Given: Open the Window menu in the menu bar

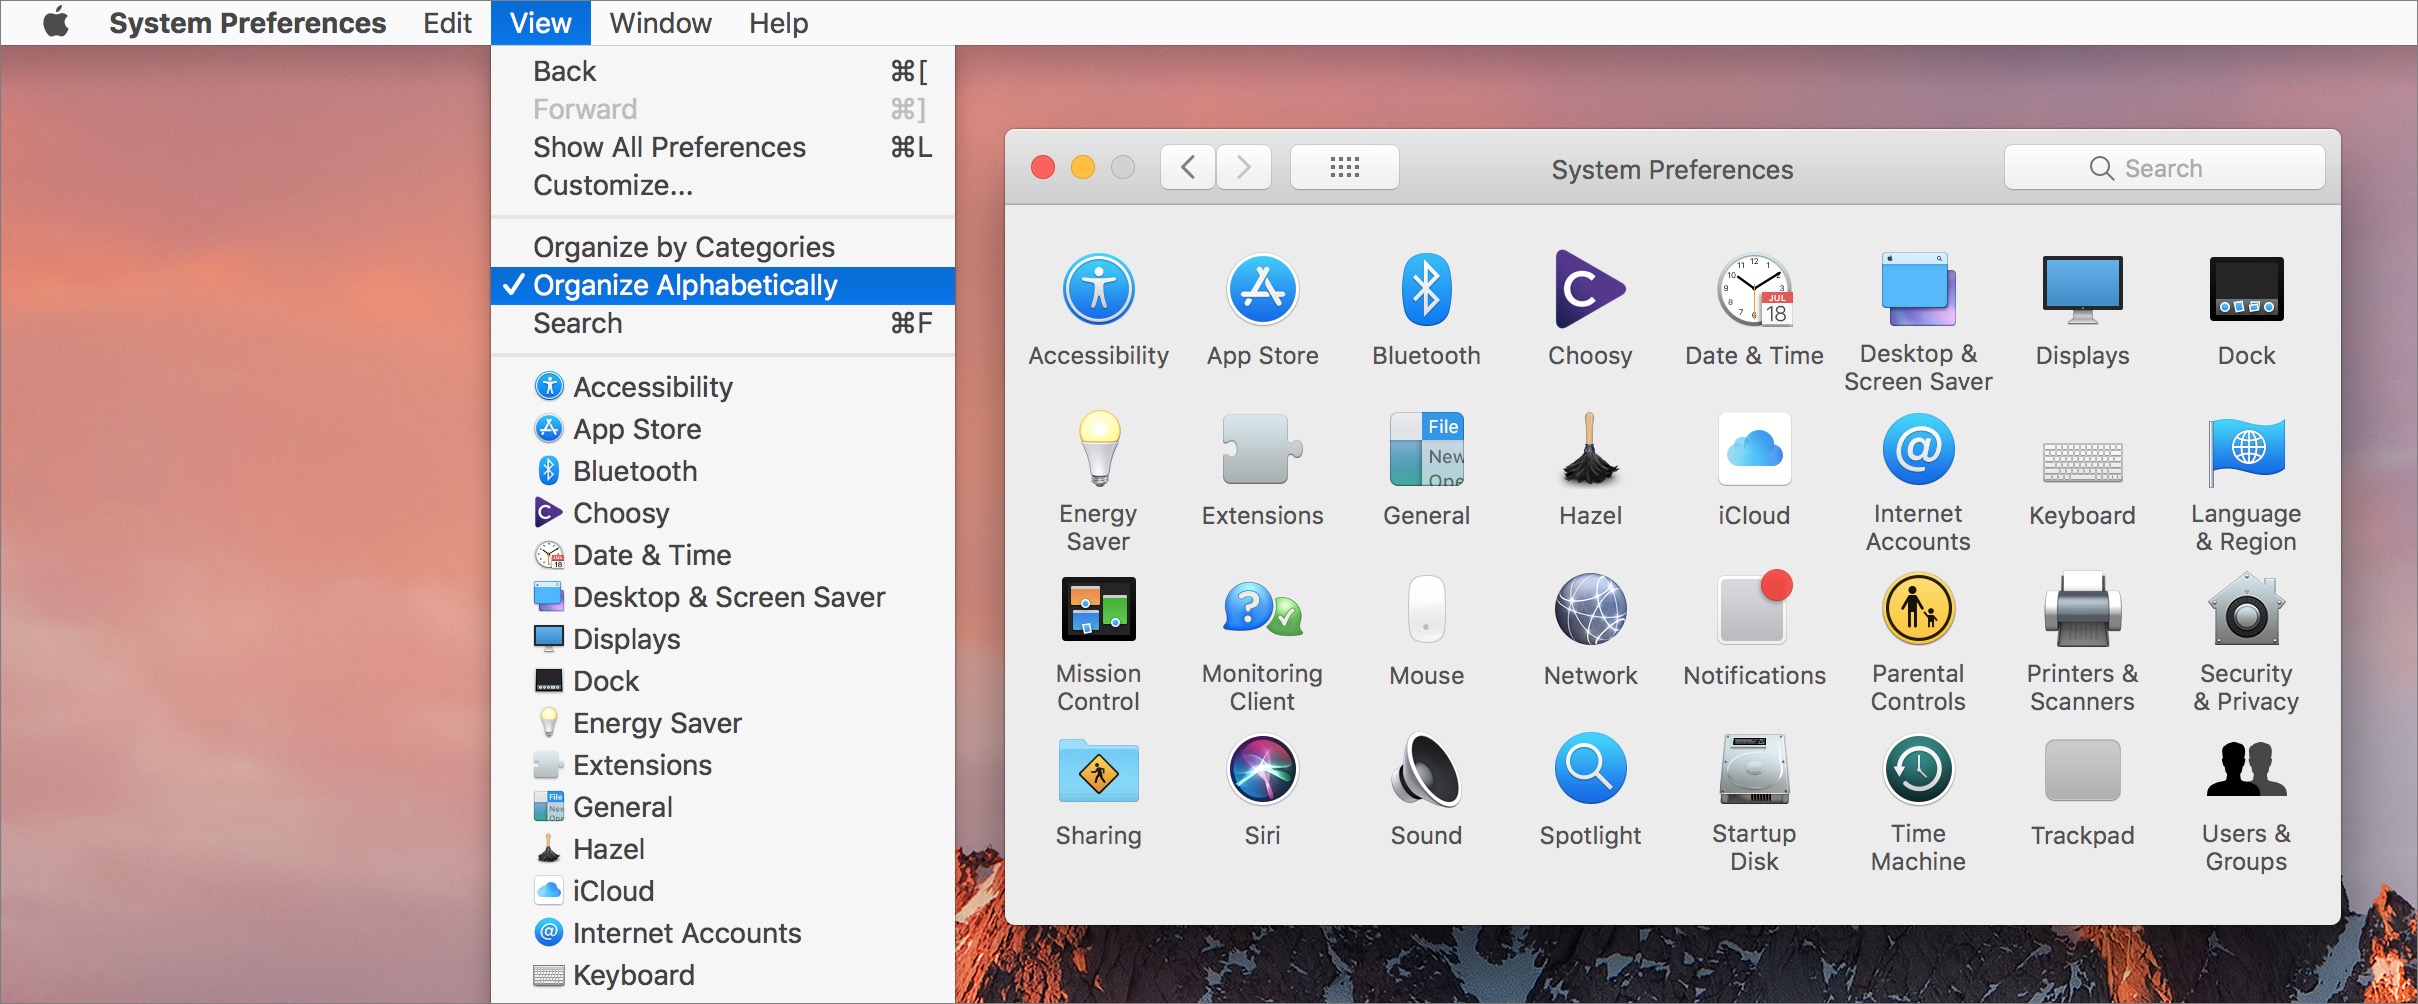Looking at the screenshot, I should pyautogui.click(x=660, y=23).
